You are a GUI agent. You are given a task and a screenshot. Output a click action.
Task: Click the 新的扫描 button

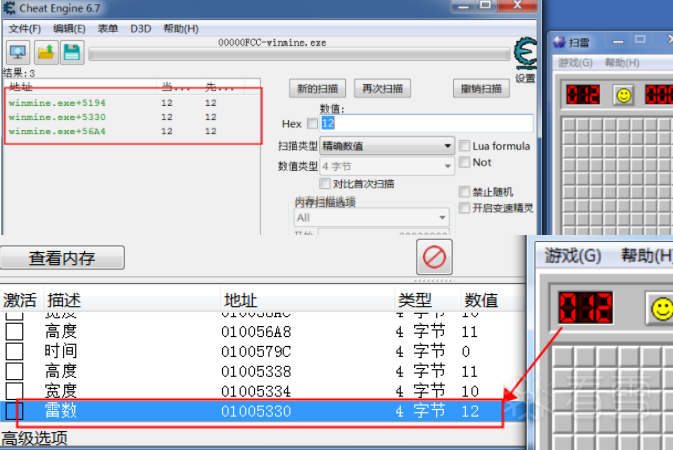[318, 89]
